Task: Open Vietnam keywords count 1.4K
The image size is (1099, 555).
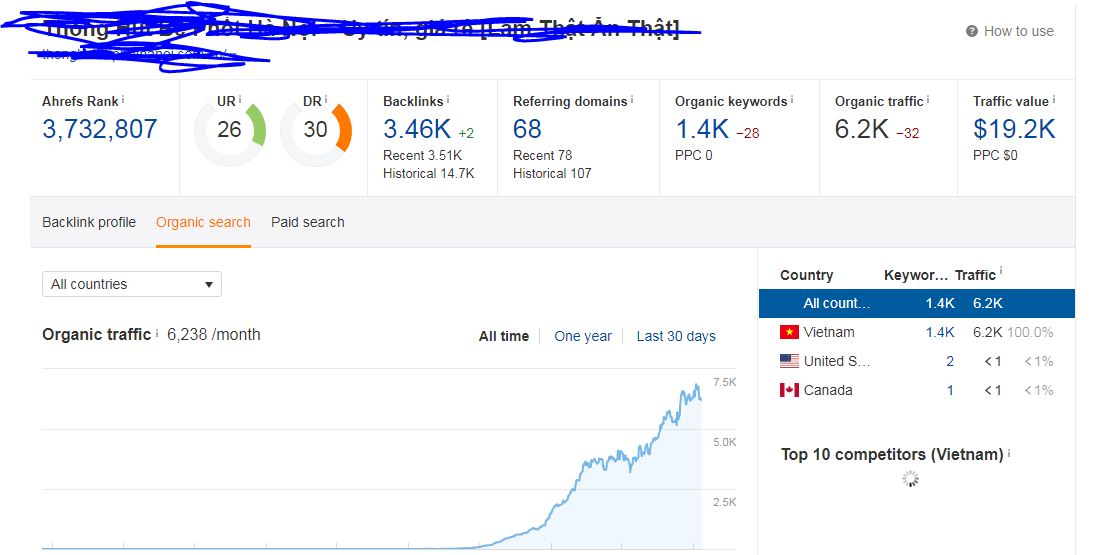Action: (940, 332)
